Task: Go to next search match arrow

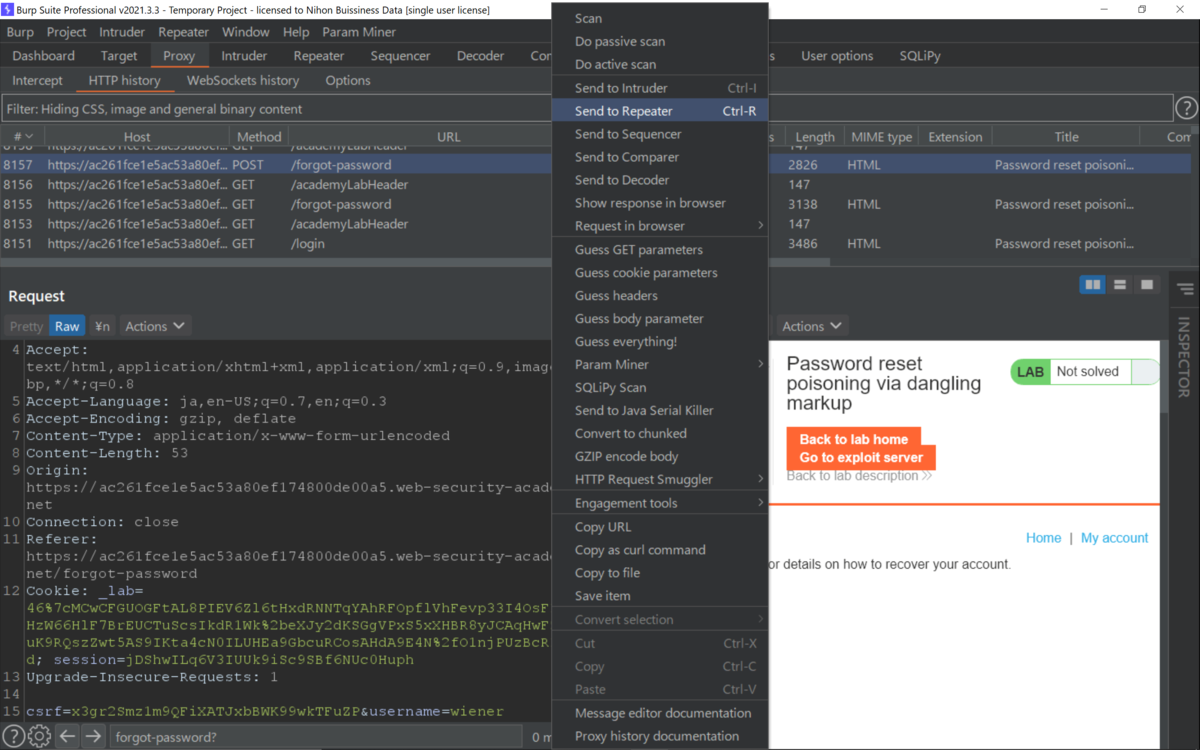Action: pyautogui.click(x=93, y=737)
